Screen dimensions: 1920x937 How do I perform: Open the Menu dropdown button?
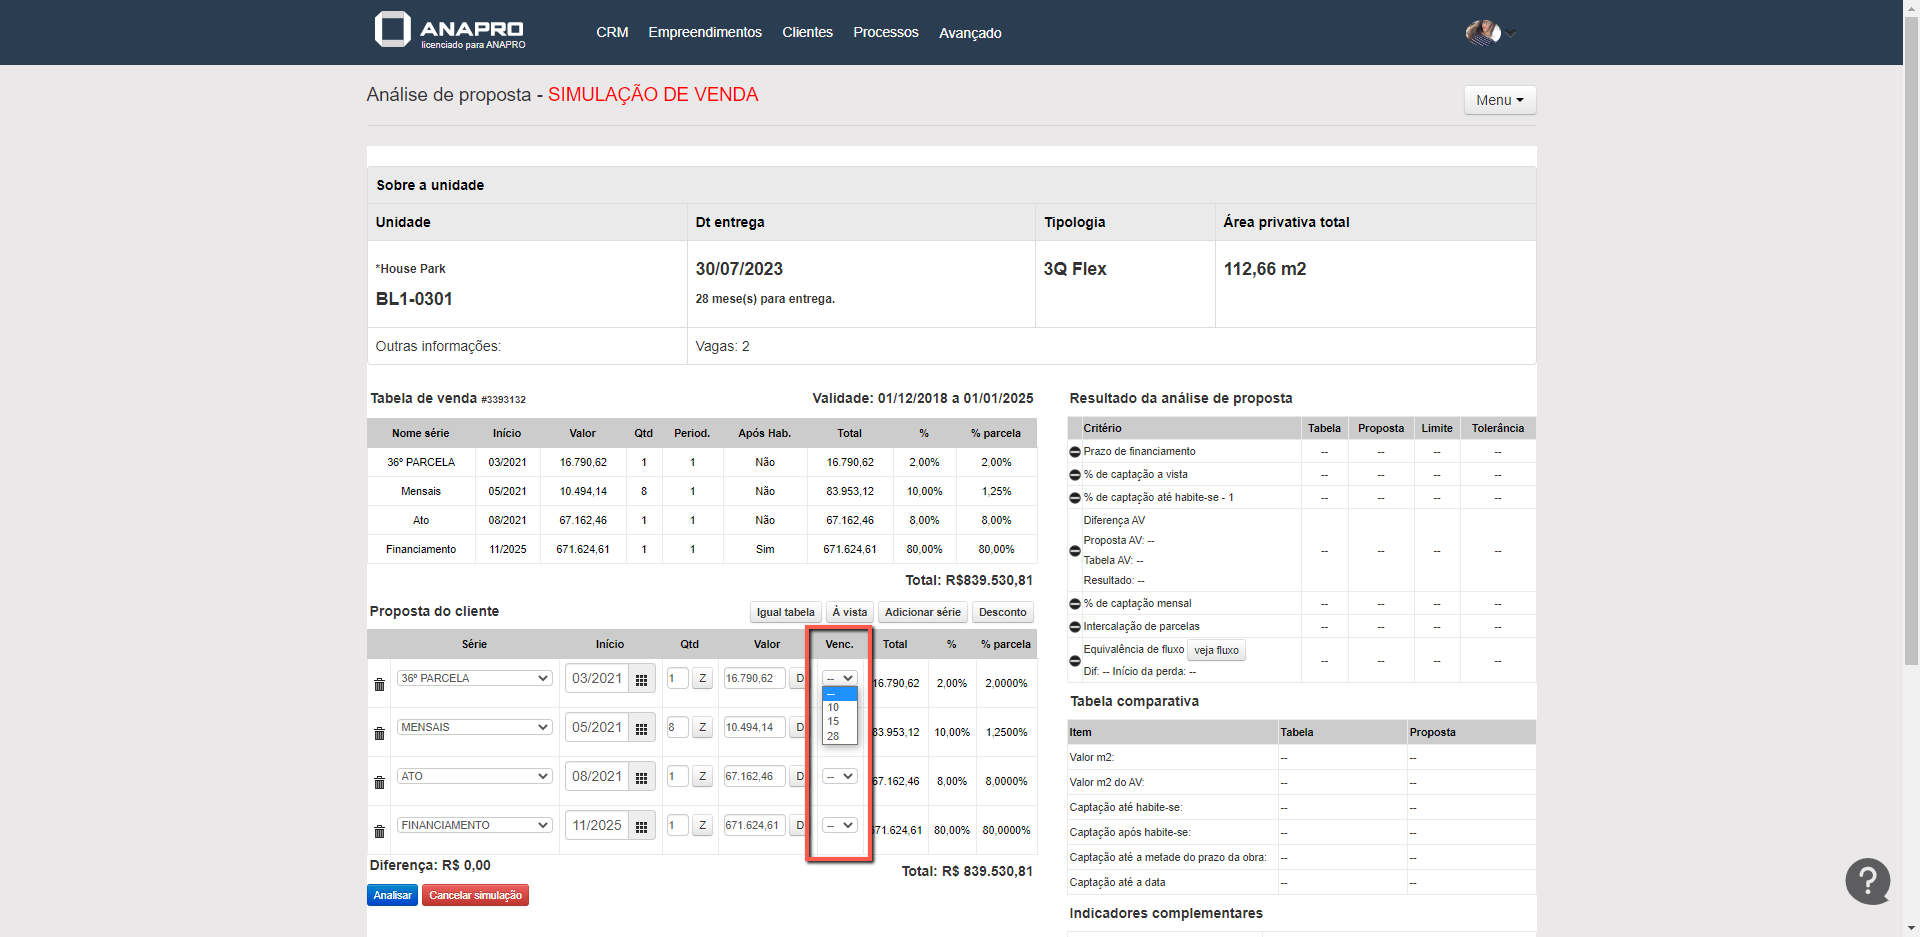(1499, 100)
